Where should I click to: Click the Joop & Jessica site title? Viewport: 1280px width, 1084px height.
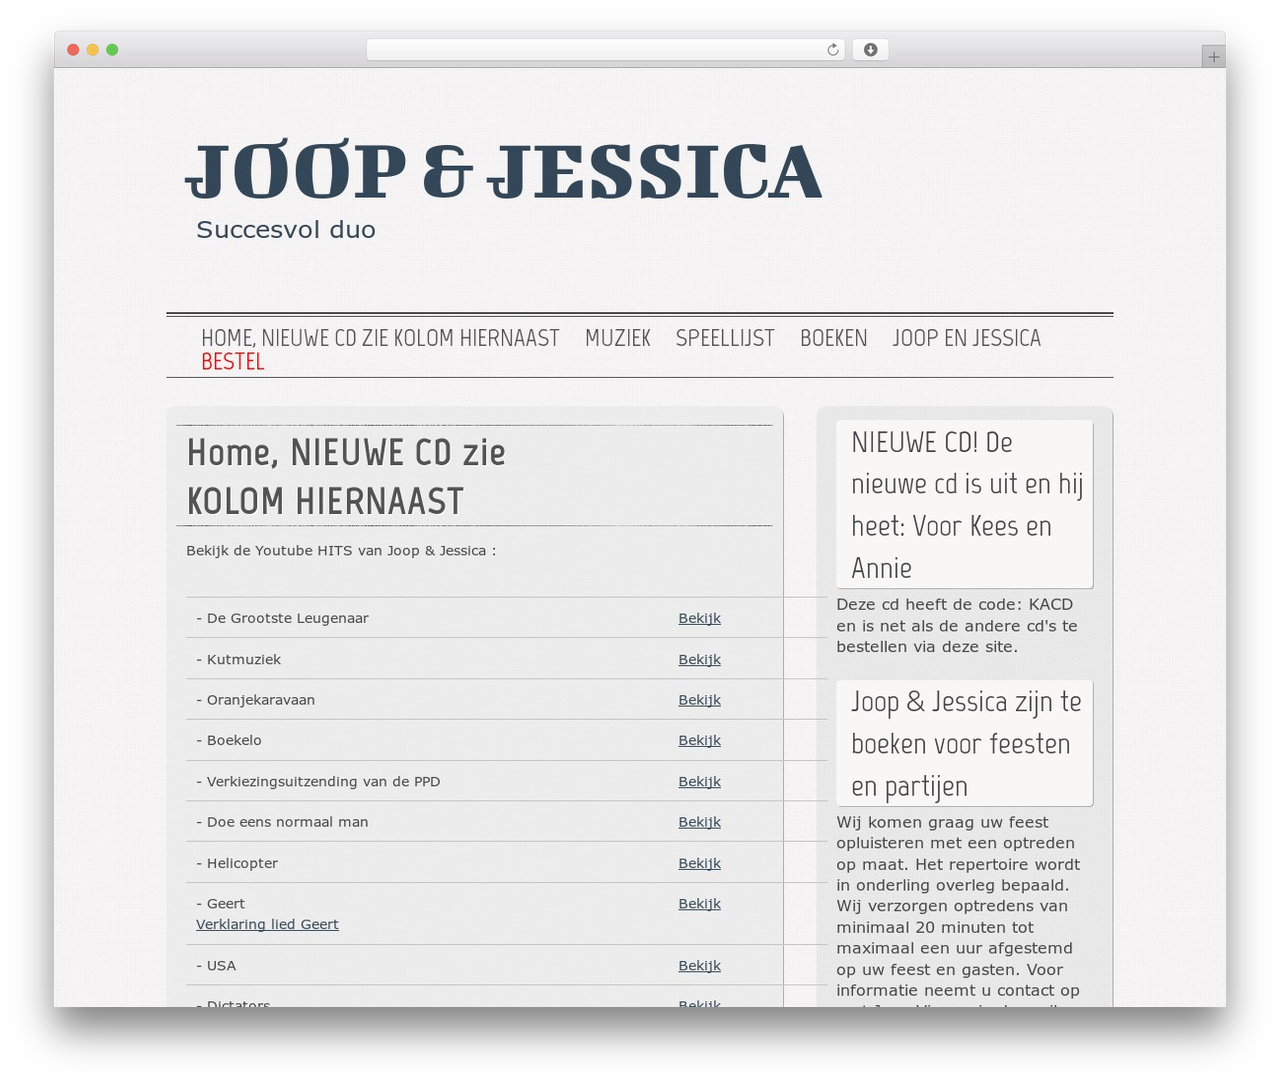click(504, 171)
